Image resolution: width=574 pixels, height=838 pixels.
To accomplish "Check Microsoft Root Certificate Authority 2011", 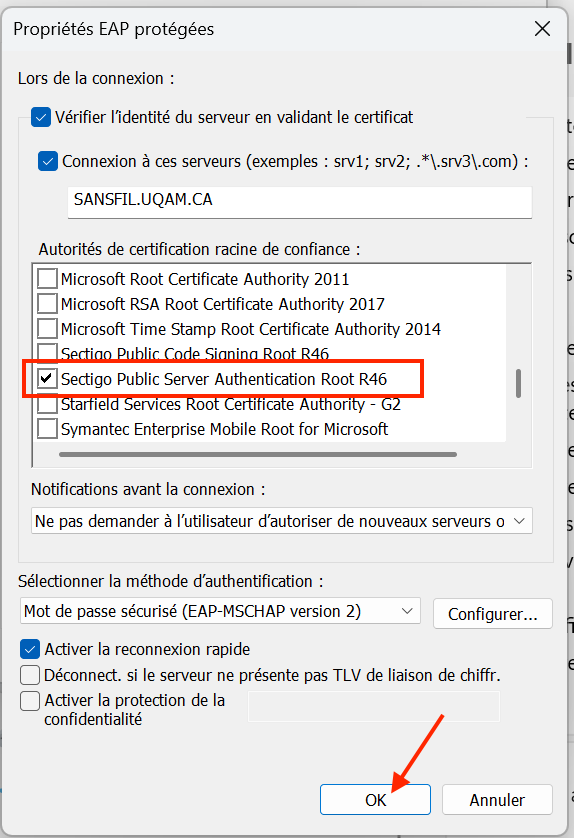I will pyautogui.click(x=47, y=278).
